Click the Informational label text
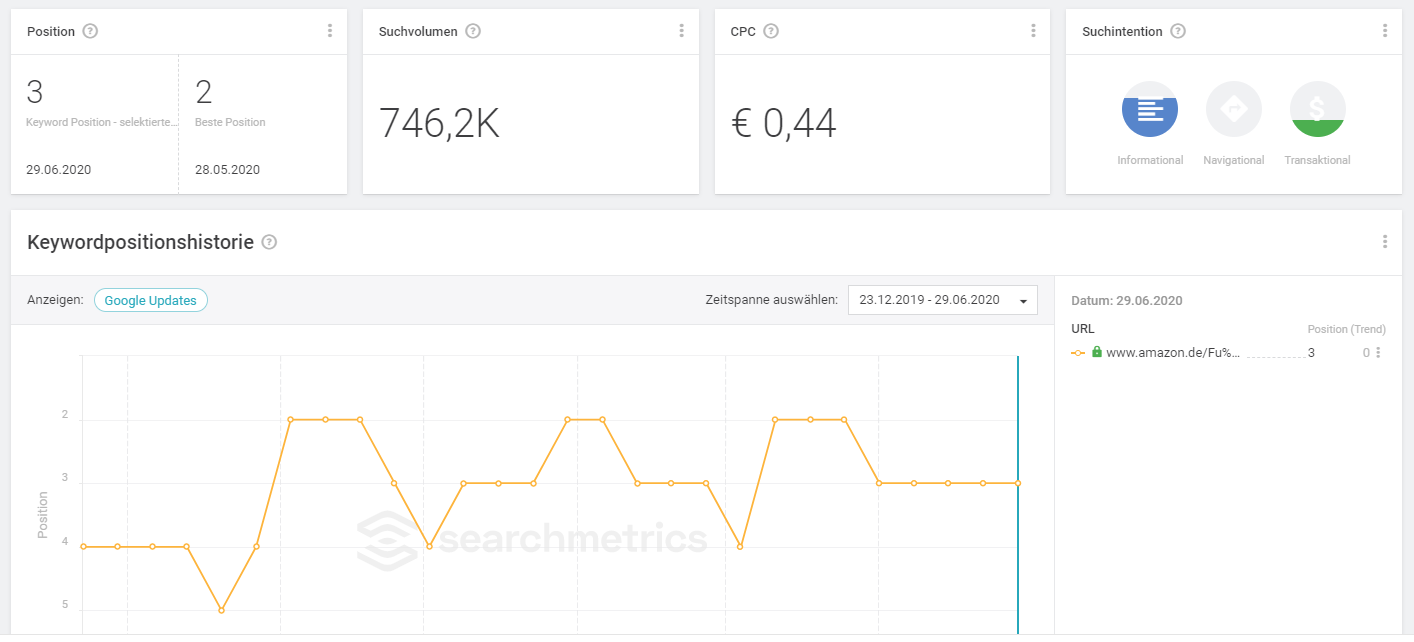1414x642 pixels. point(1150,160)
